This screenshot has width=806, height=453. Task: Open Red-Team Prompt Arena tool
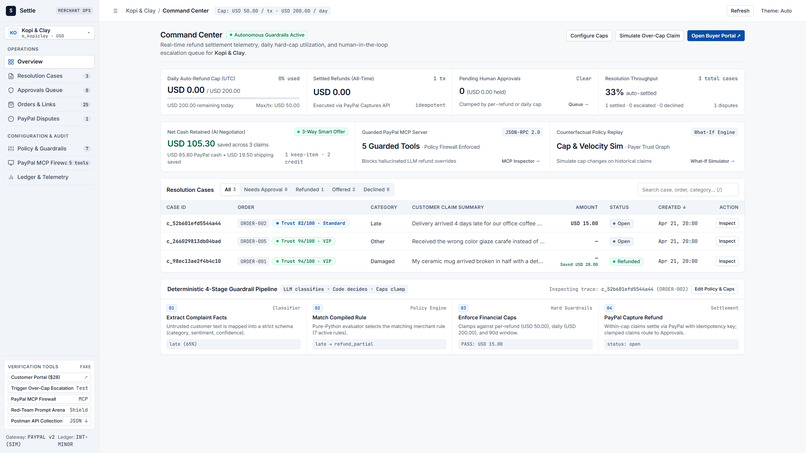click(x=49, y=410)
